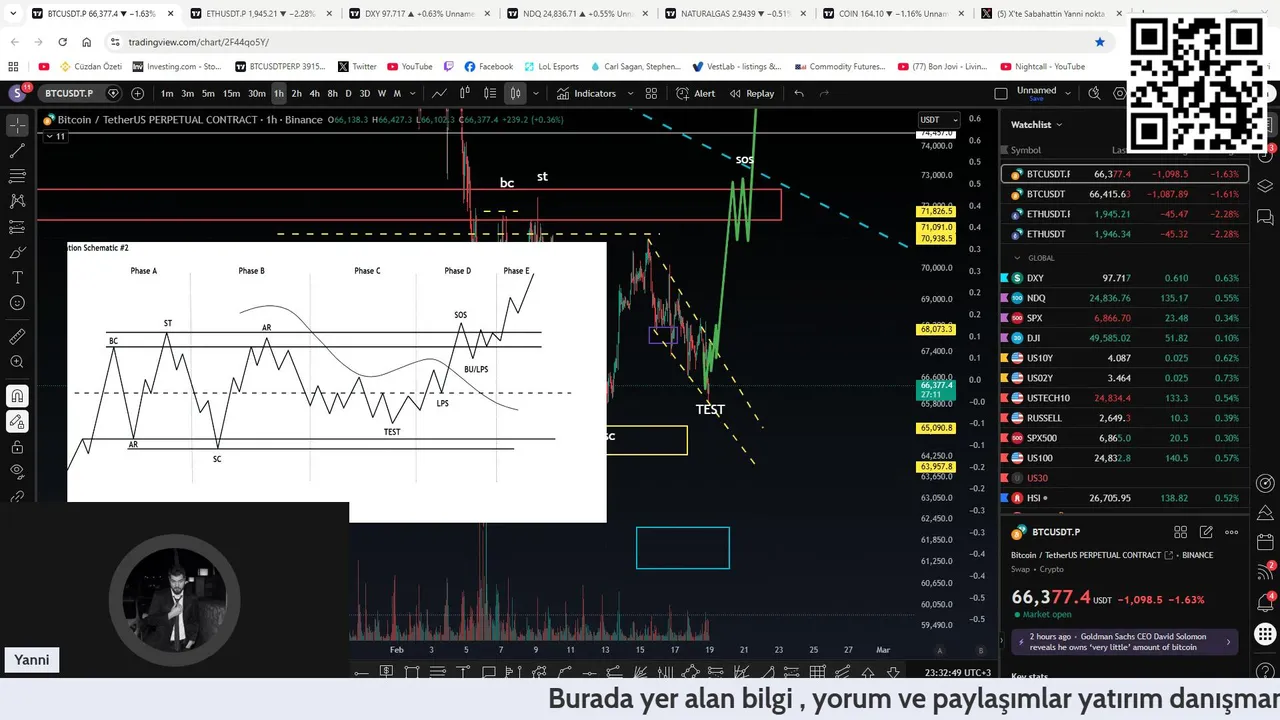Toggle lock all drawings
Image resolution: width=1280 pixels, height=720 pixels.
[x=17, y=446]
